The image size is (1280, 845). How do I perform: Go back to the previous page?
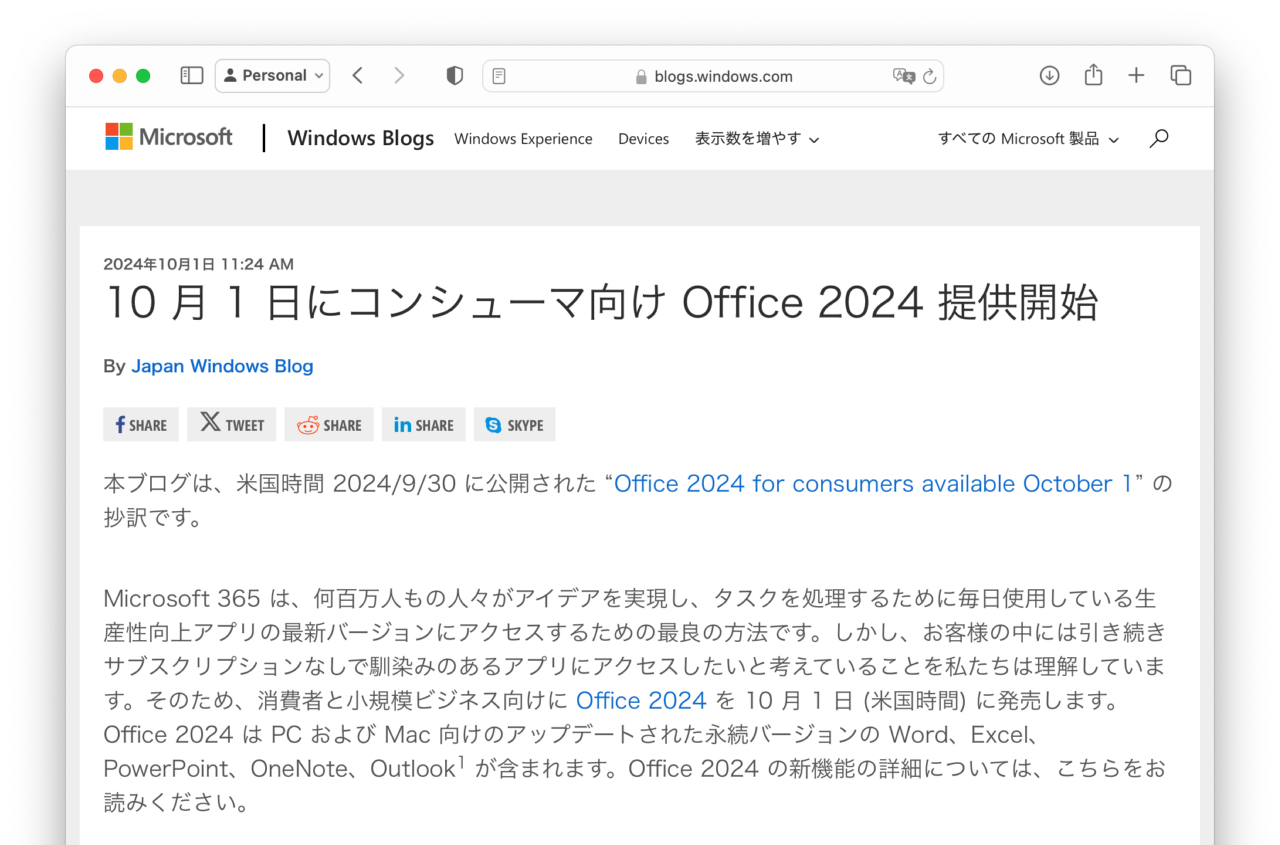tap(357, 76)
